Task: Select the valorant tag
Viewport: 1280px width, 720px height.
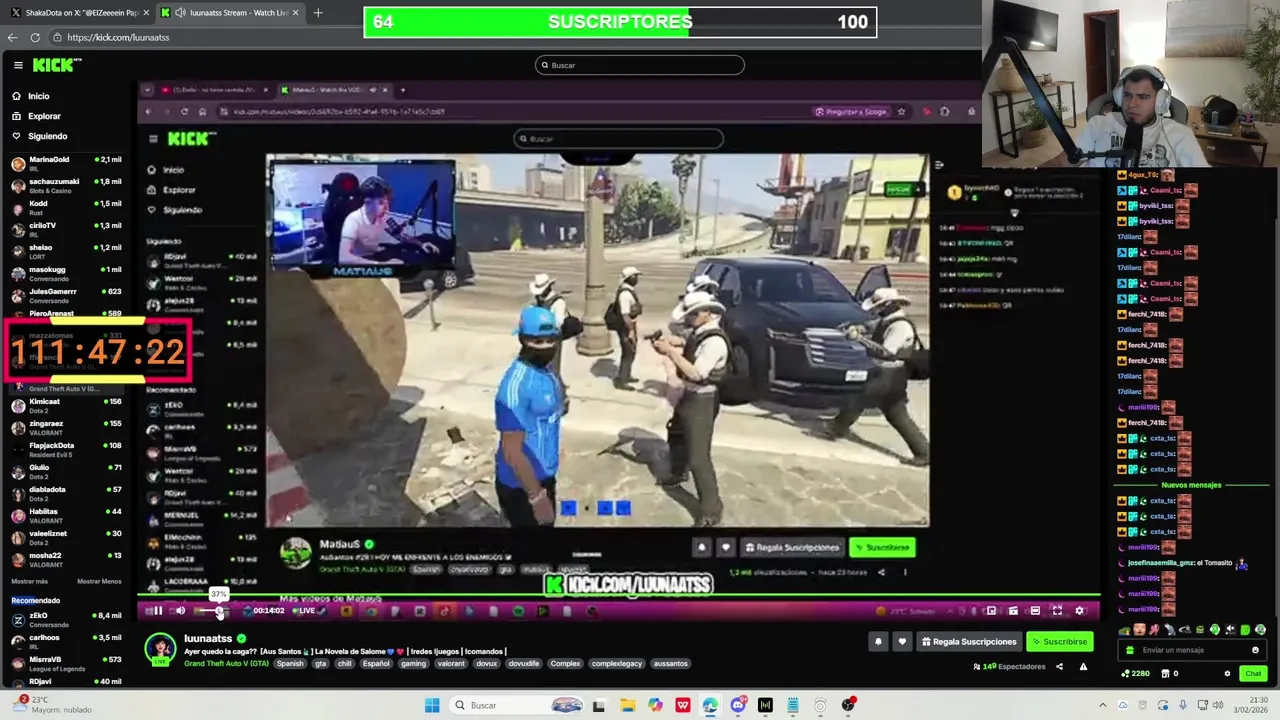Action: (x=451, y=663)
